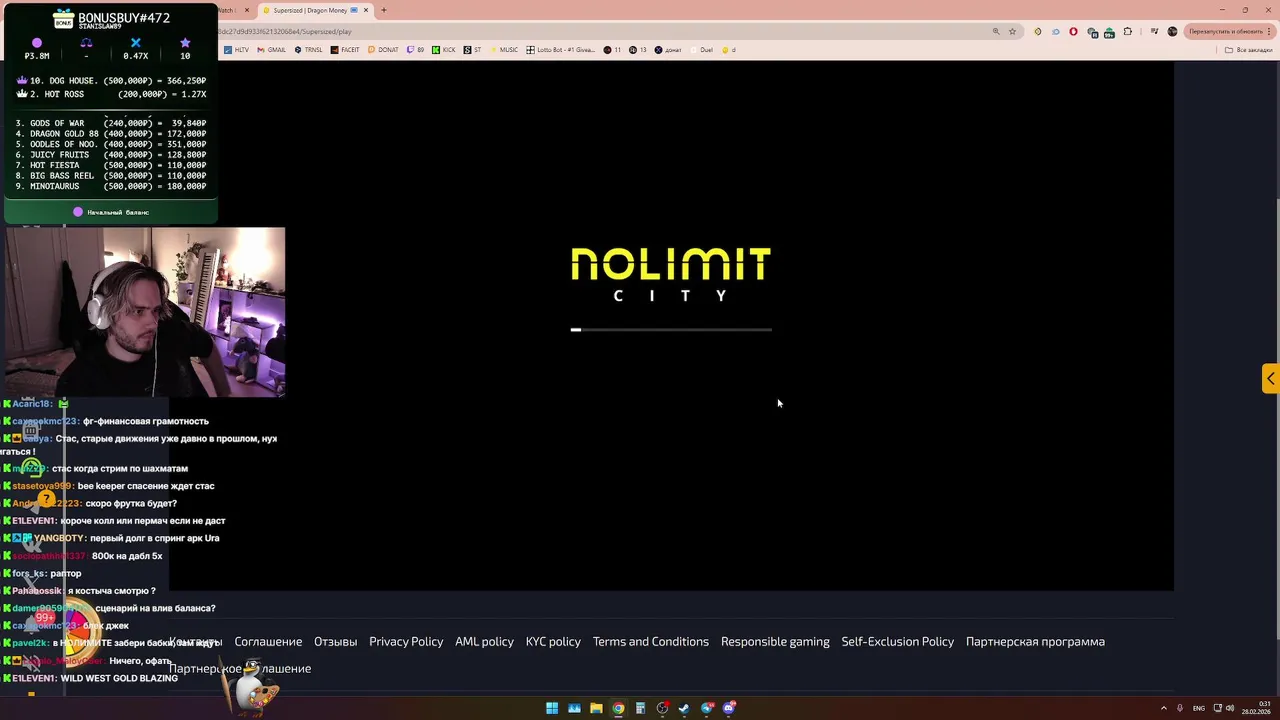Open the Chrome profile avatar
Viewport: 1280px width, 720px height.
(x=1172, y=31)
